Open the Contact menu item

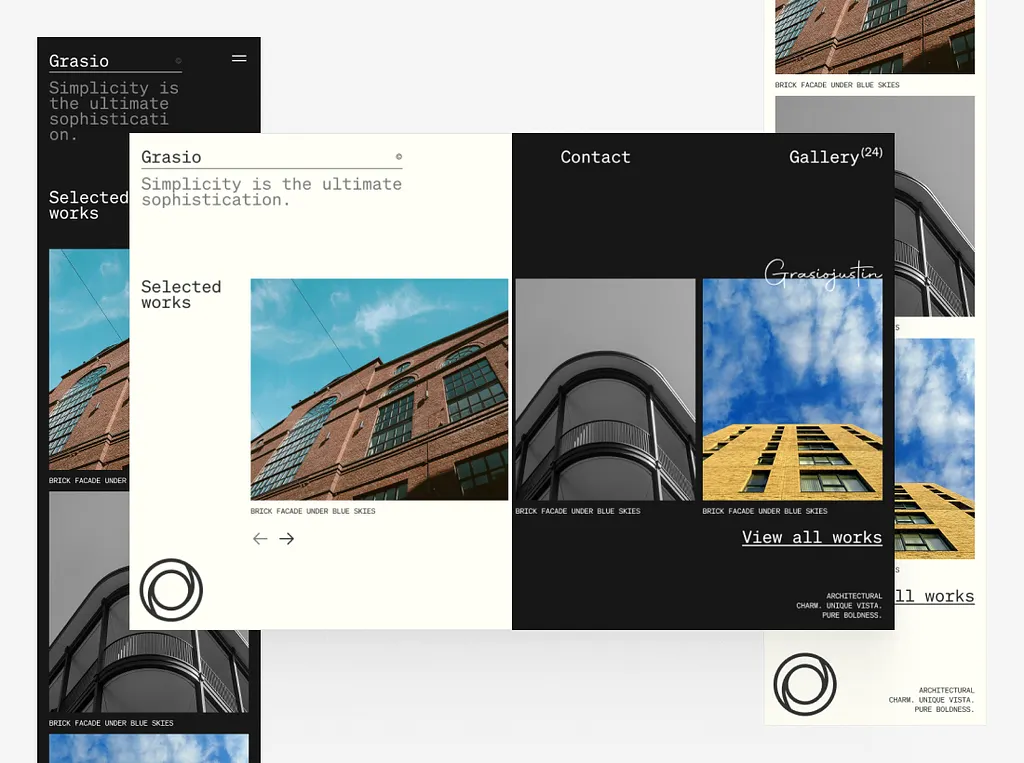point(595,157)
